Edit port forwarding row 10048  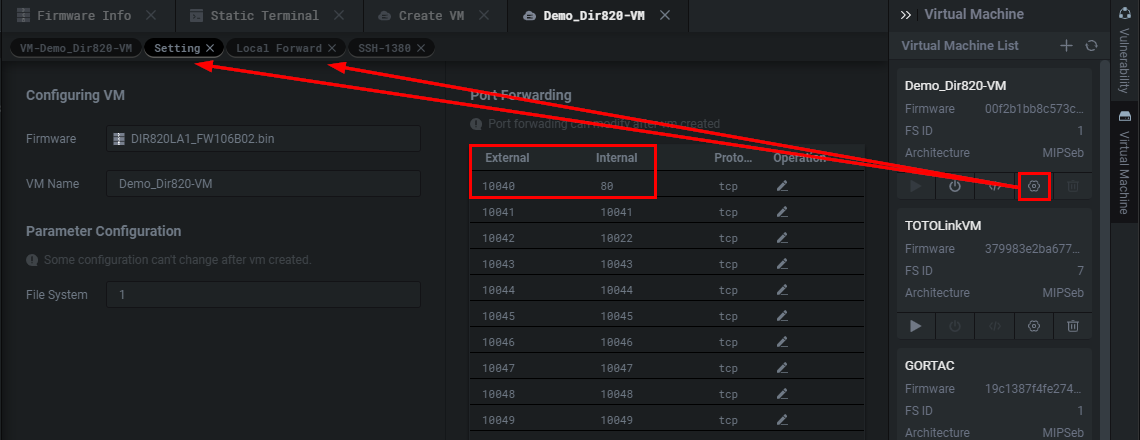(x=782, y=394)
